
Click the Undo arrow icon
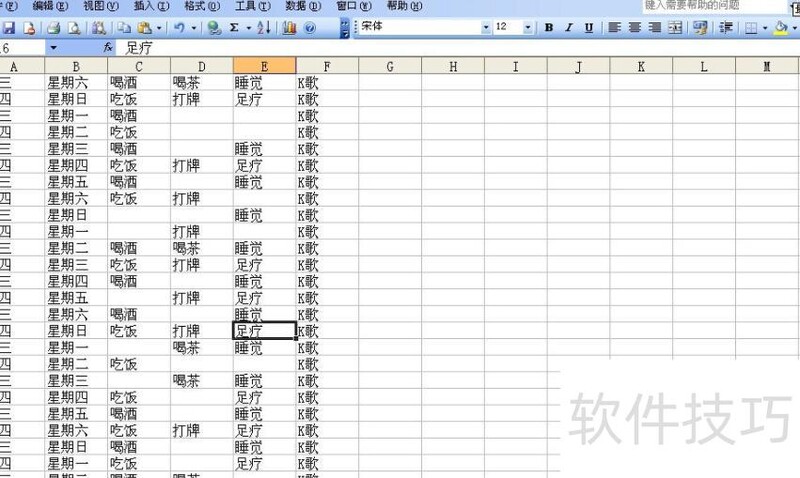point(179,28)
